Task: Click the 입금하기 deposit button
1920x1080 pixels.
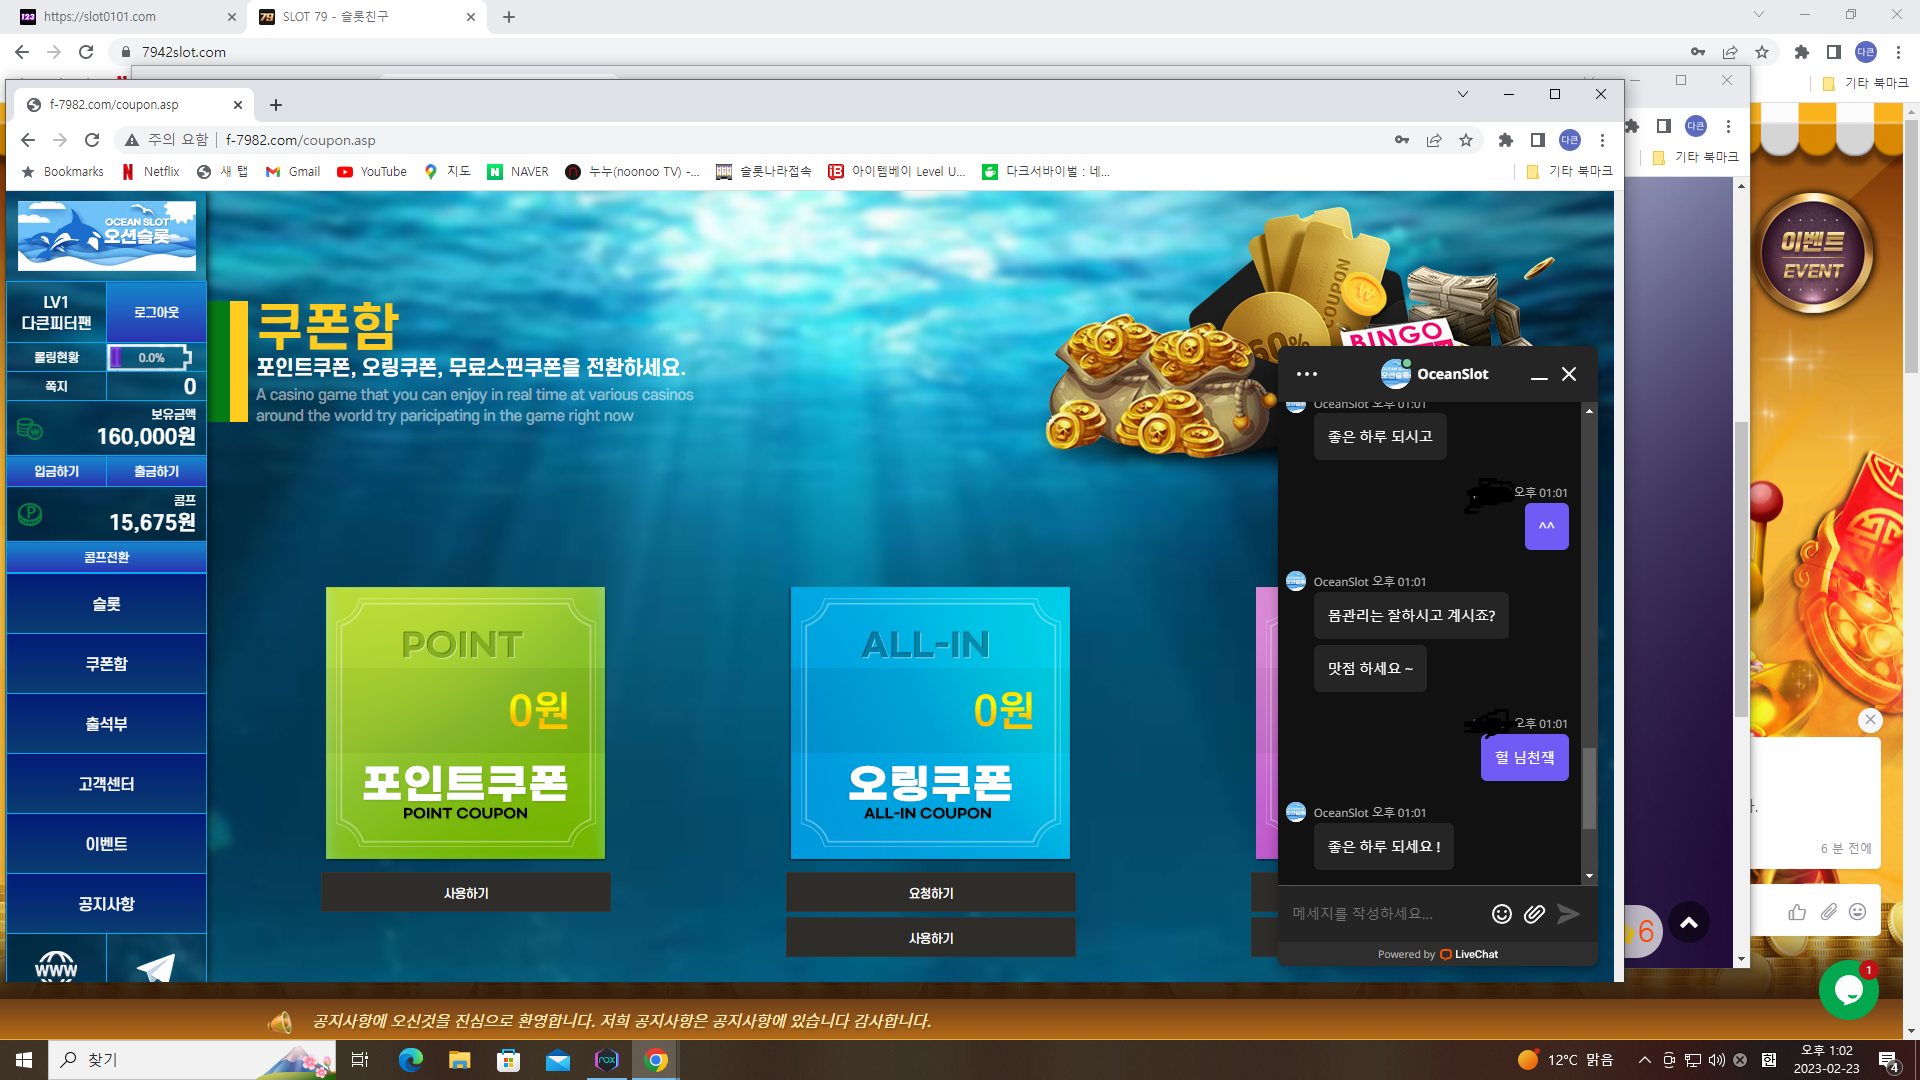Action: click(56, 471)
